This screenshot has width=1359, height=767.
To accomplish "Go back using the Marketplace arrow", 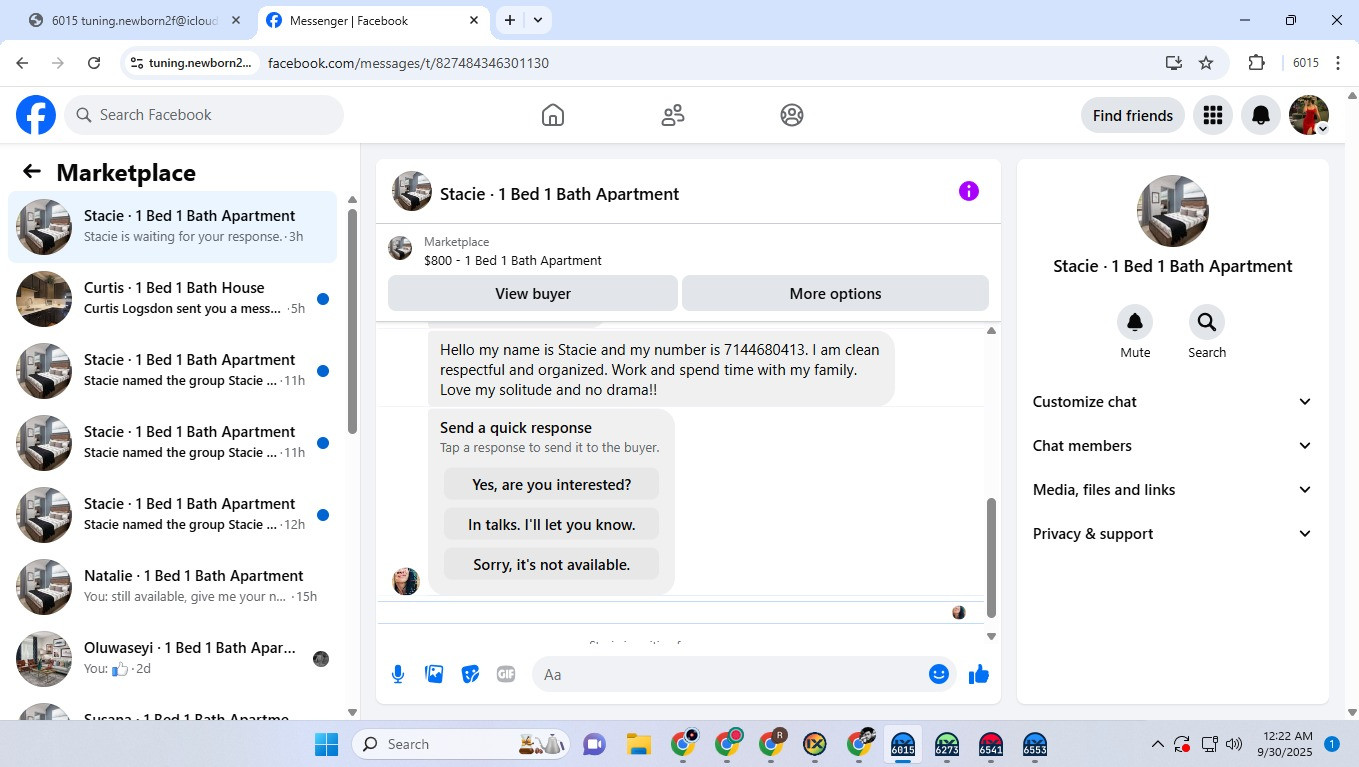I will point(32,172).
